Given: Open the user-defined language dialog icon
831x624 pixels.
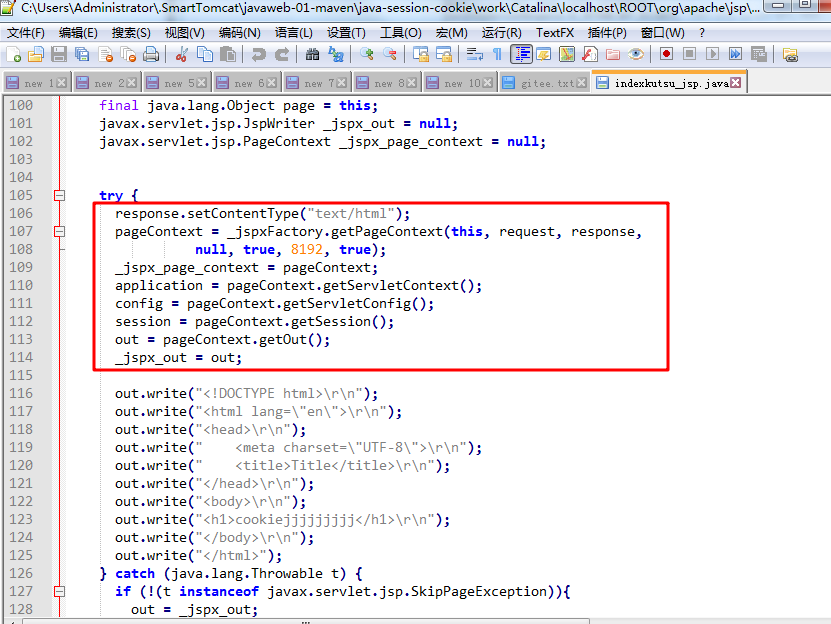Looking at the screenshot, I should pos(544,55).
